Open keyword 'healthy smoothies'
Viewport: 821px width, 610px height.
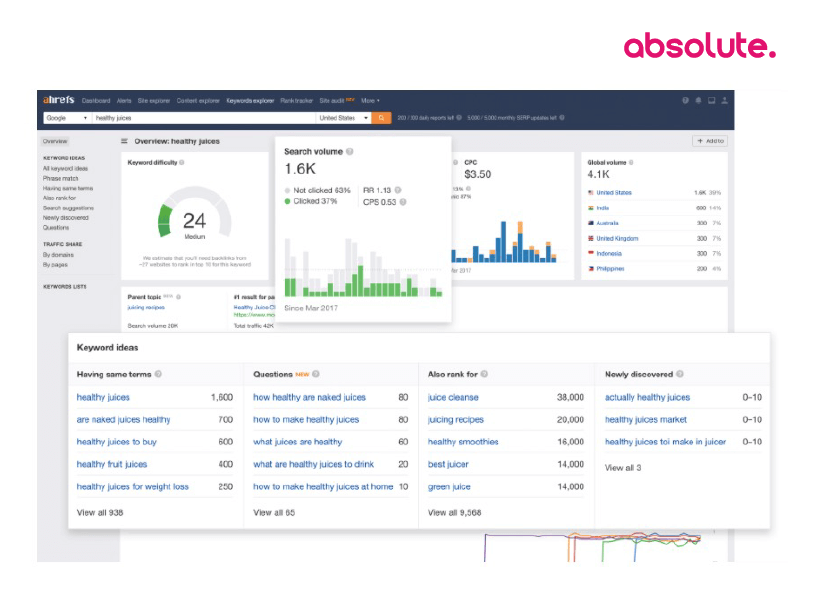(463, 442)
